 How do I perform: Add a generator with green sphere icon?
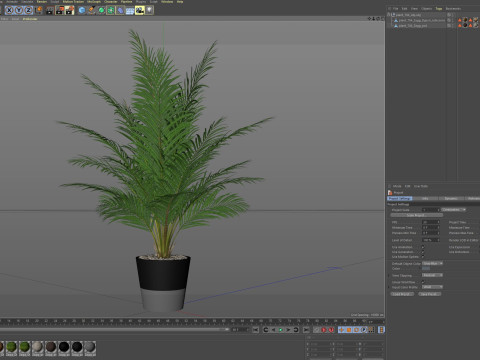[101, 10]
